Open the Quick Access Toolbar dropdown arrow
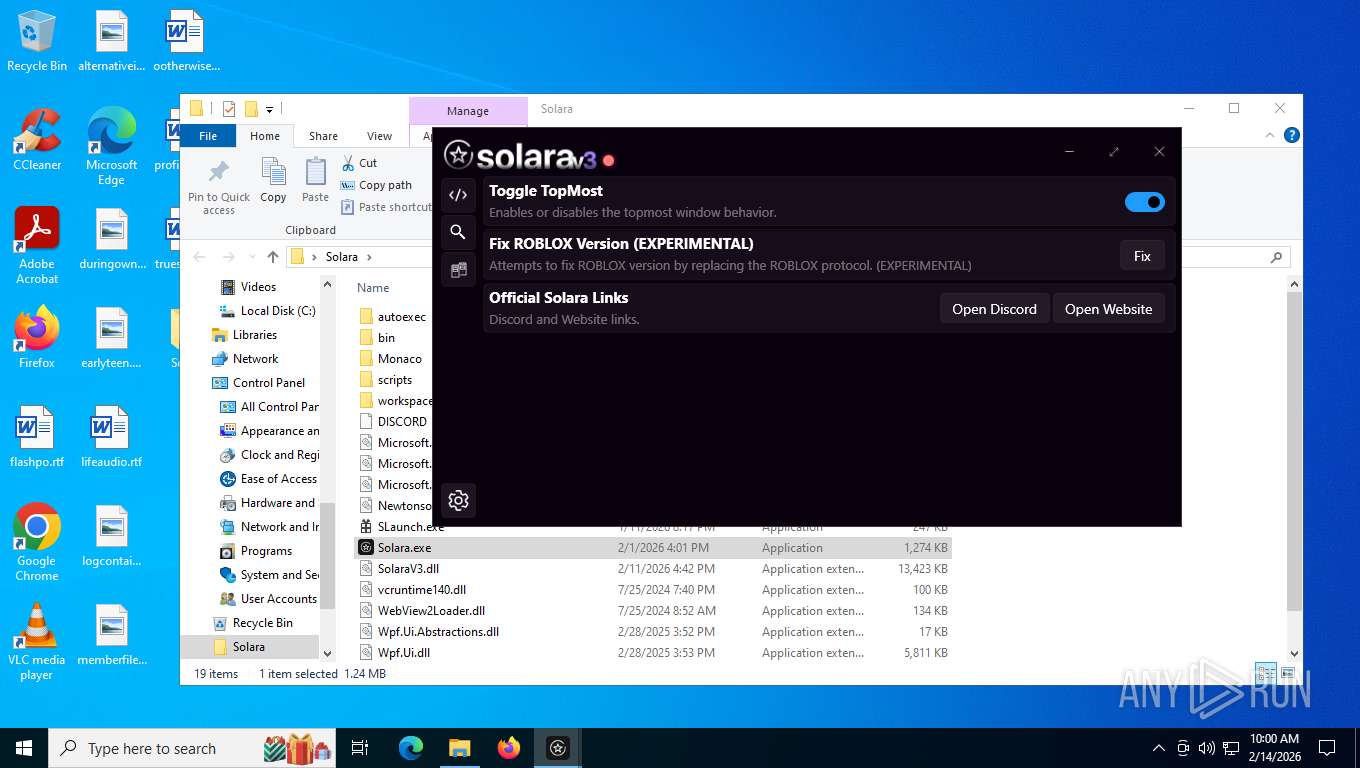The image size is (1360, 768). click(269, 109)
